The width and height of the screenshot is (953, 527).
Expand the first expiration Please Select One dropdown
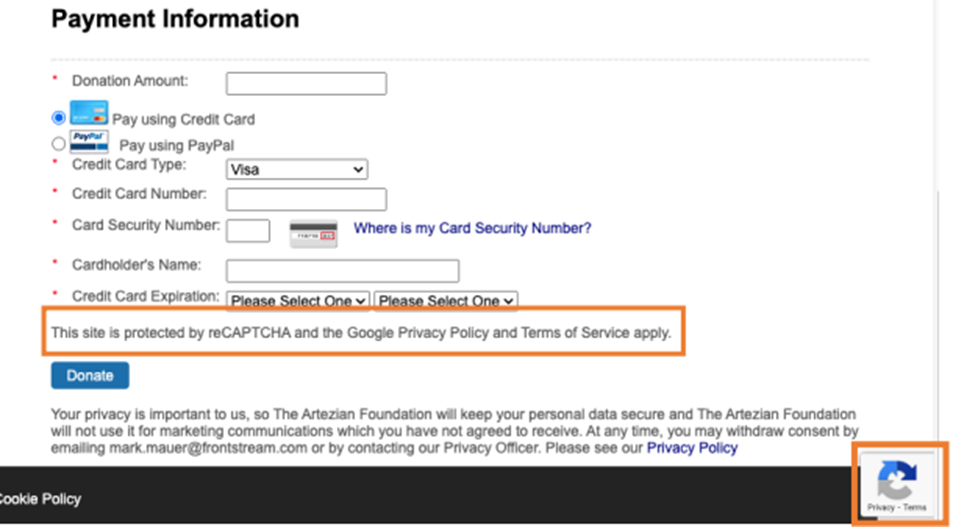coord(298,301)
